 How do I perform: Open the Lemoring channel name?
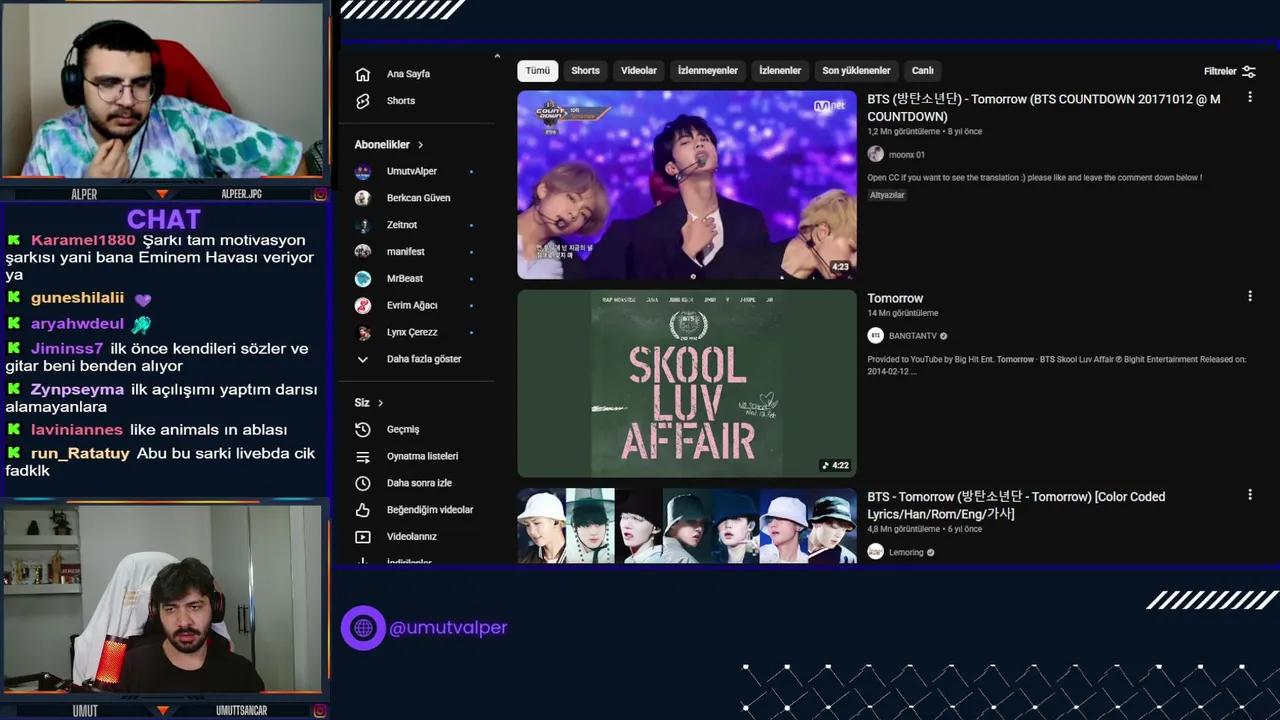[x=906, y=552]
